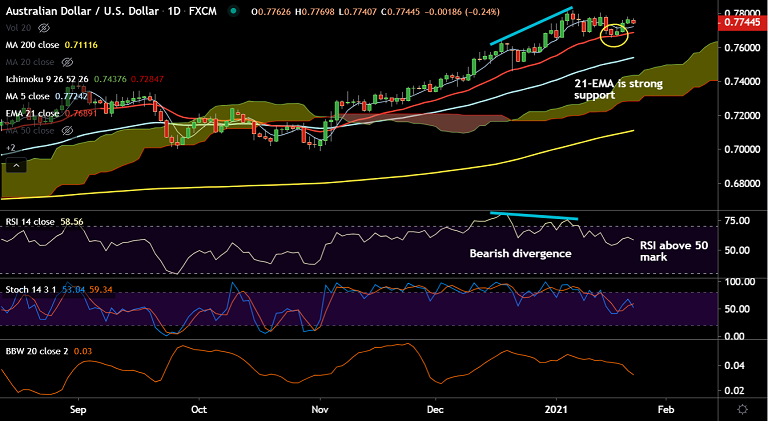Select the 'RSI above 50 mark' annotation
The width and height of the screenshot is (768, 421).
click(x=674, y=251)
